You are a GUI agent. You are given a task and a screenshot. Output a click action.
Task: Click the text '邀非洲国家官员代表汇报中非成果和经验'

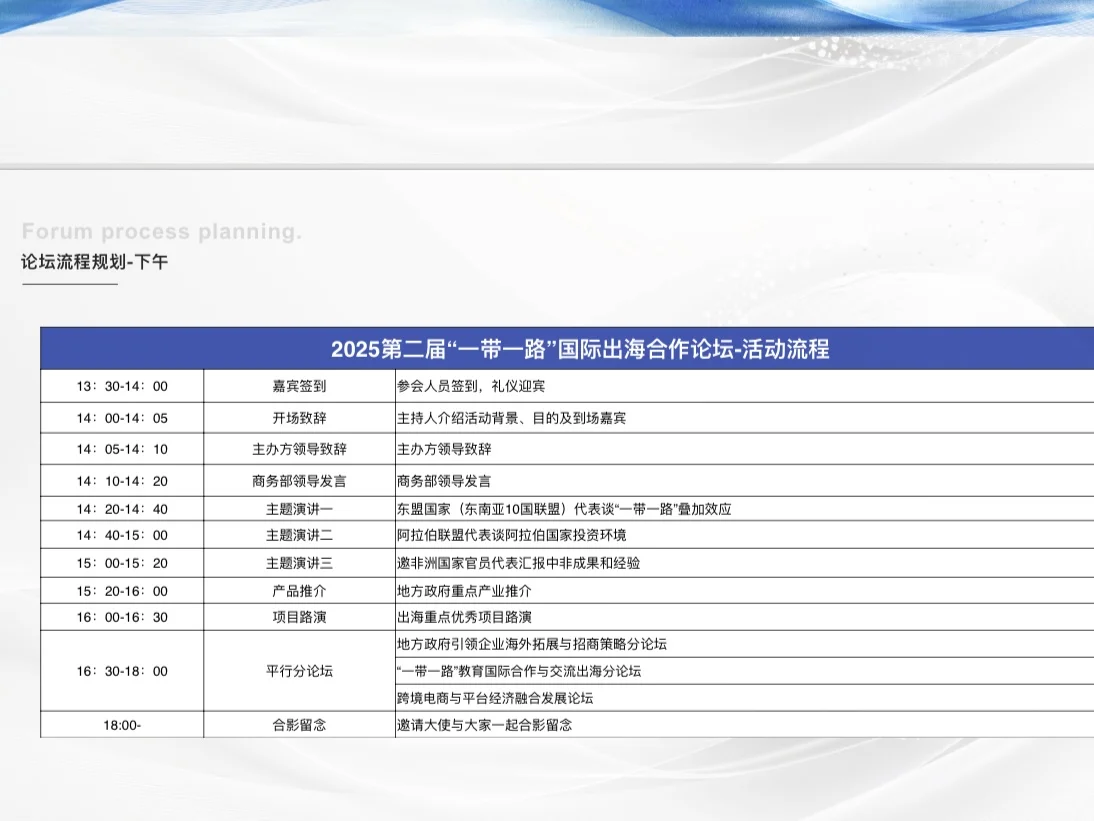[x=518, y=564]
